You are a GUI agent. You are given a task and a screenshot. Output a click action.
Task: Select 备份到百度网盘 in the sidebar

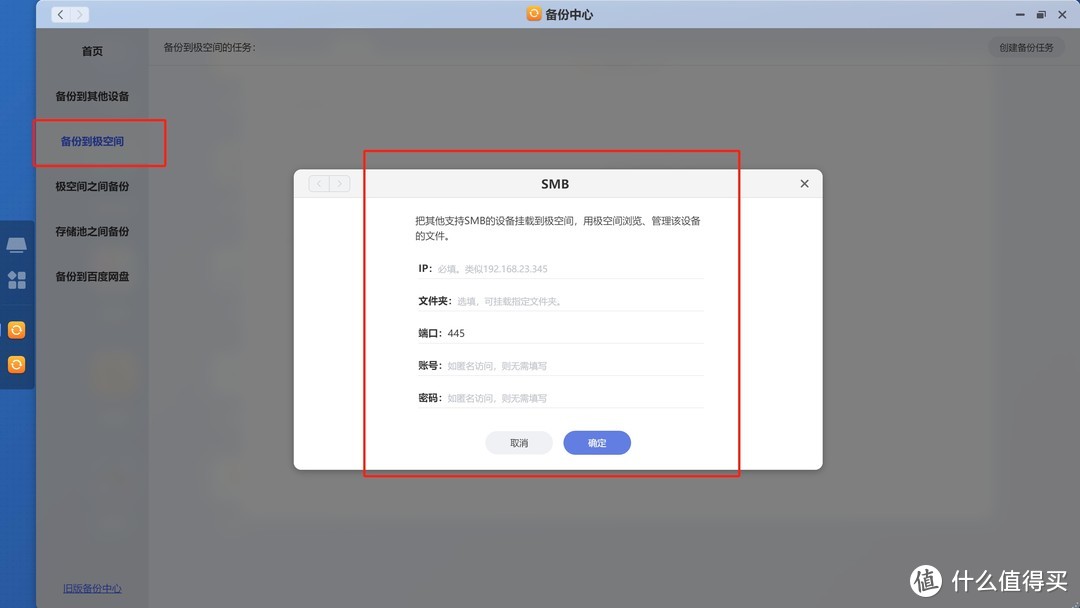tap(92, 276)
